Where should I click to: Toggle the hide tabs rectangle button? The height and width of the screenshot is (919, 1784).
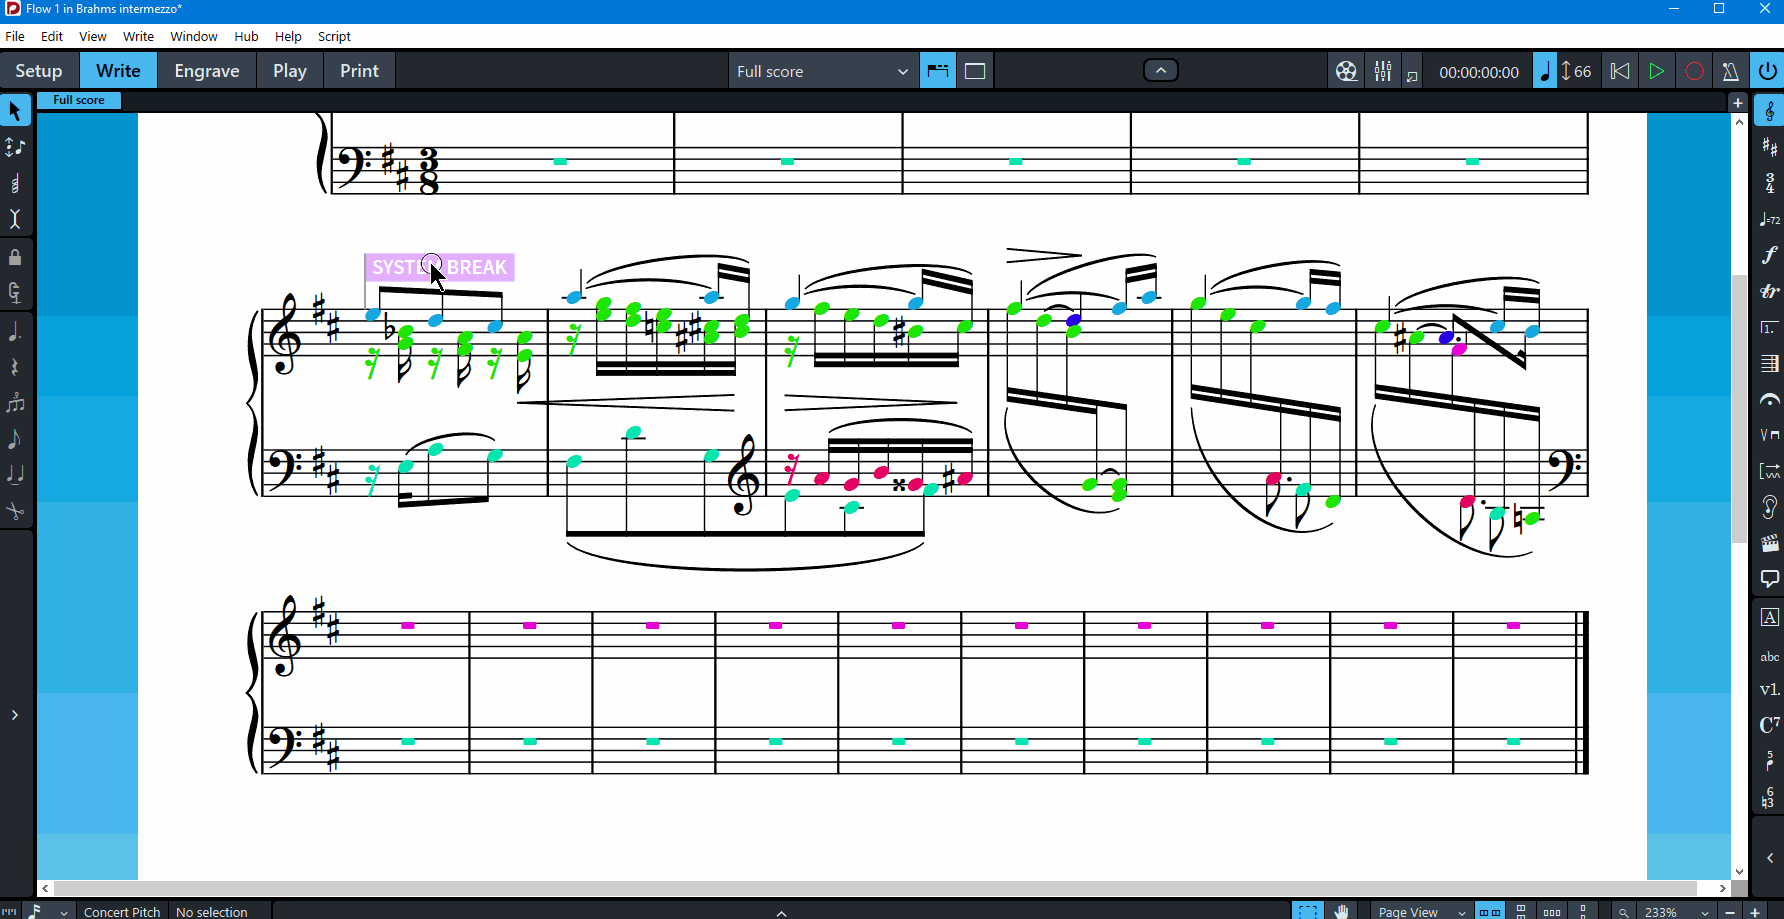tap(975, 71)
